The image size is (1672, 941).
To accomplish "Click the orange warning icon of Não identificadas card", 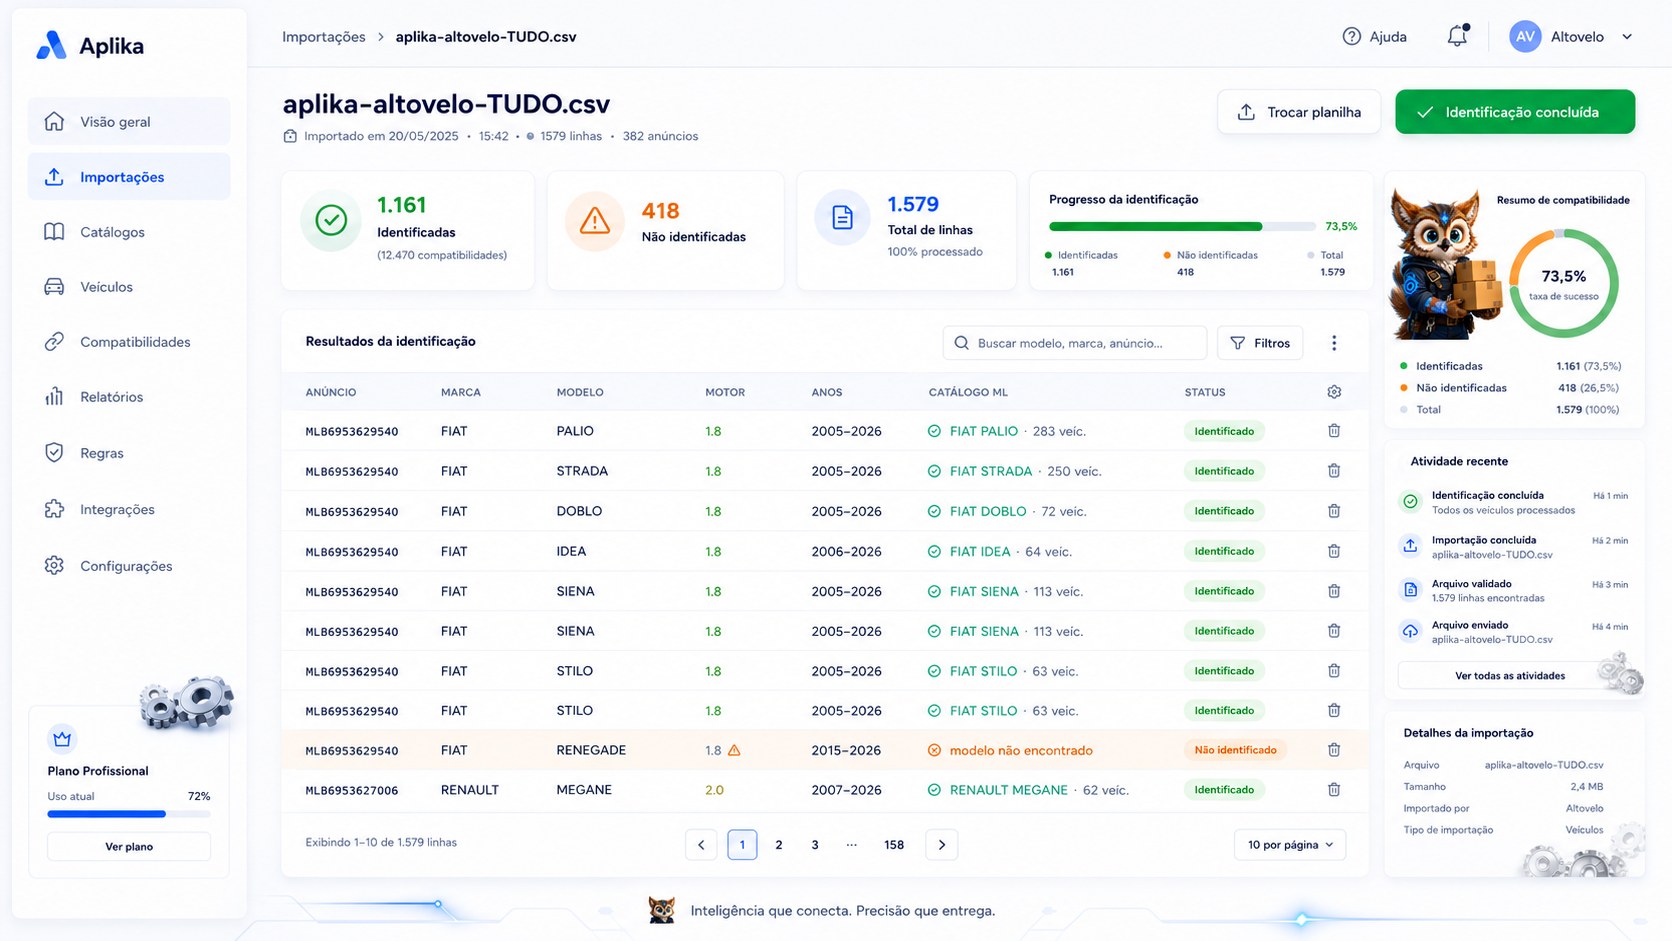I will pos(595,221).
